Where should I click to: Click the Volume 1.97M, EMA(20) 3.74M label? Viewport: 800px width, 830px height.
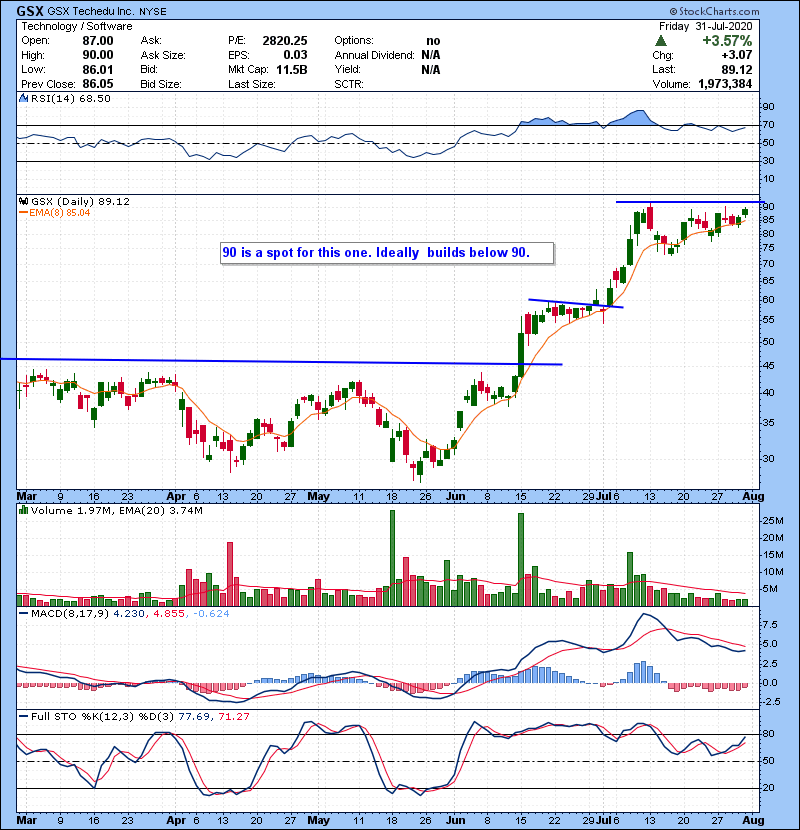click(116, 511)
